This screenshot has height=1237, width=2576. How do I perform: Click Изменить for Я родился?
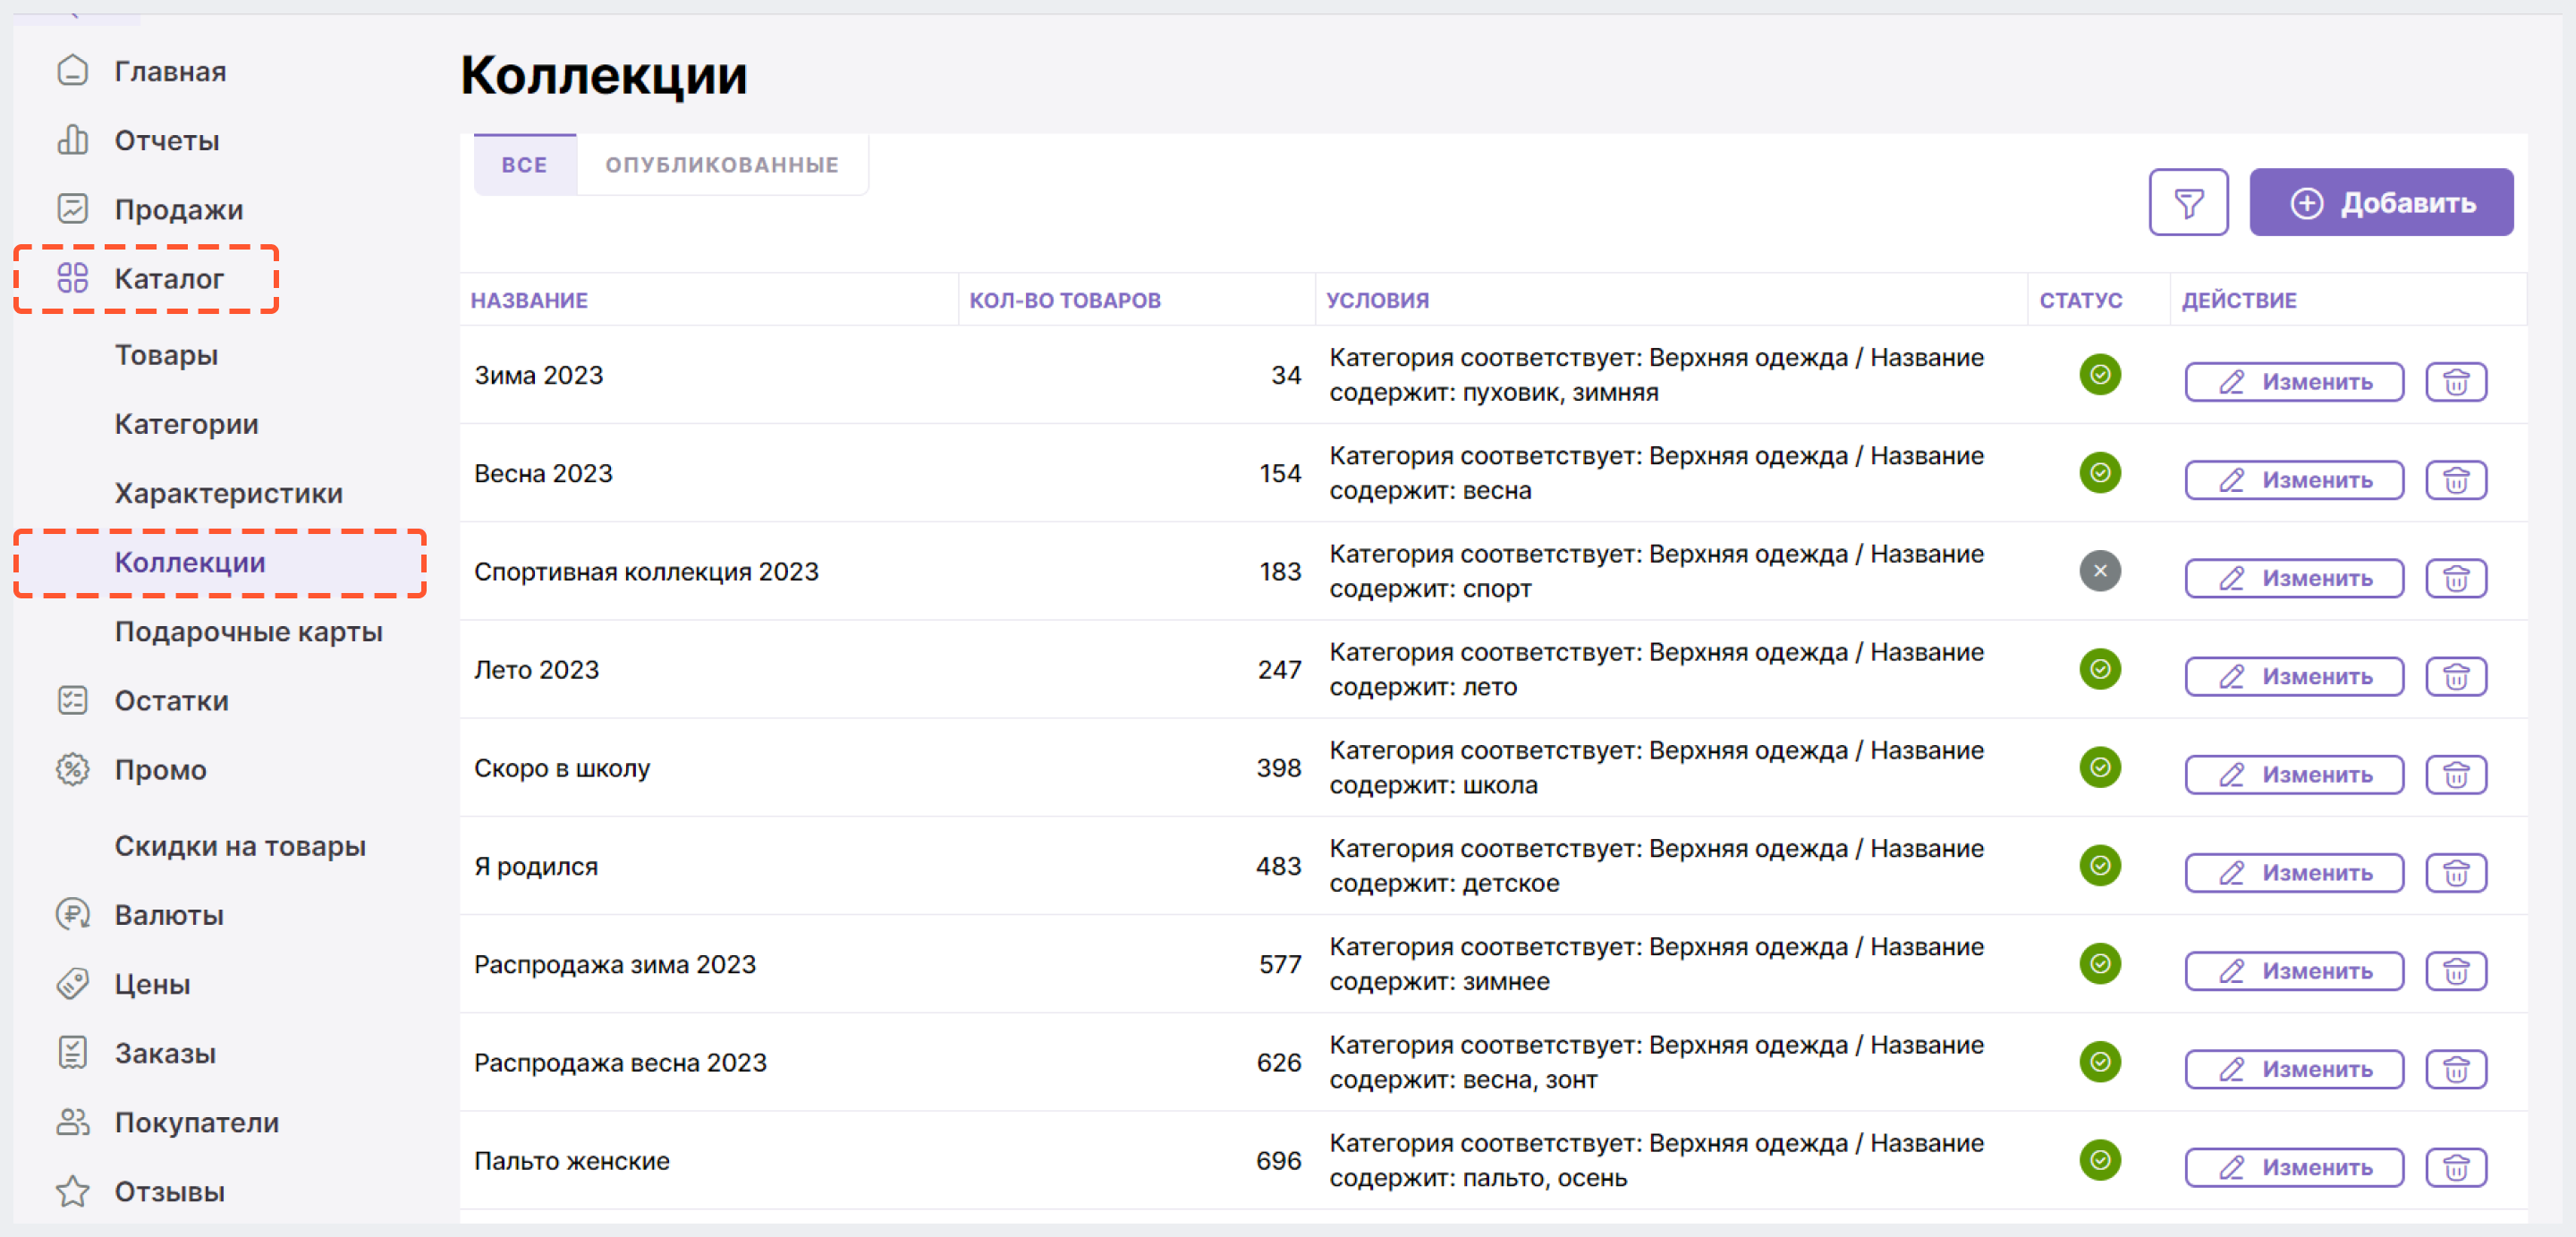2294,873
